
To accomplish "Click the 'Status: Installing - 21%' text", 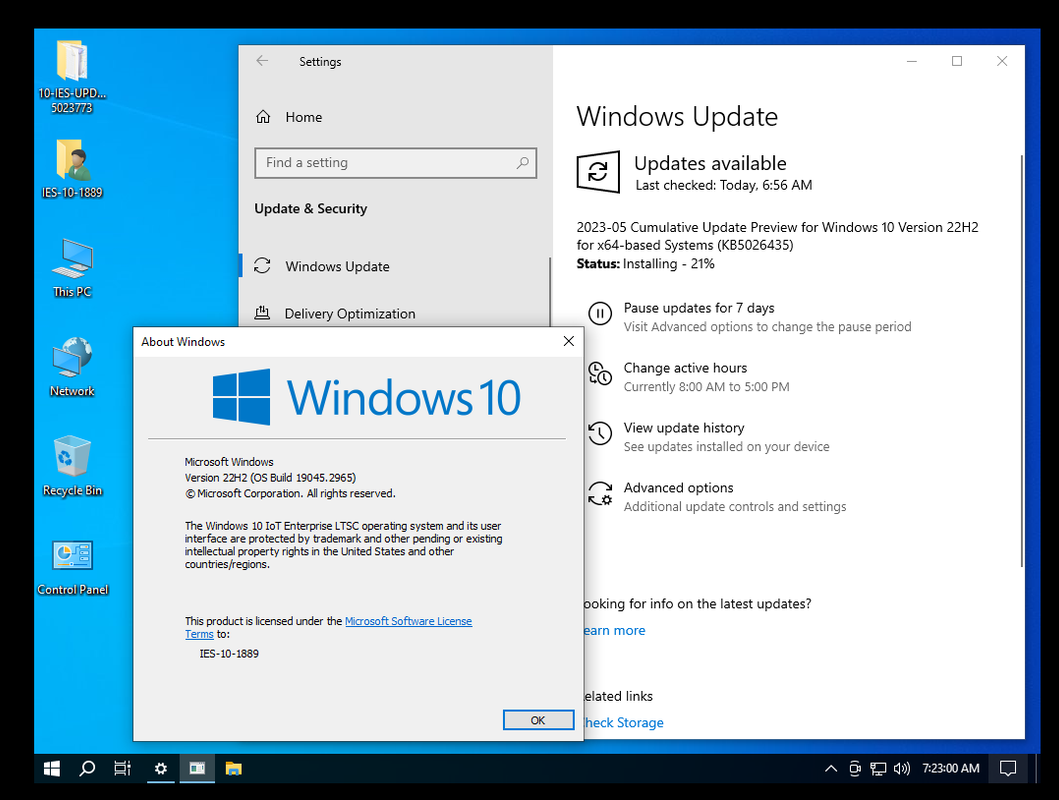I will [x=646, y=264].
